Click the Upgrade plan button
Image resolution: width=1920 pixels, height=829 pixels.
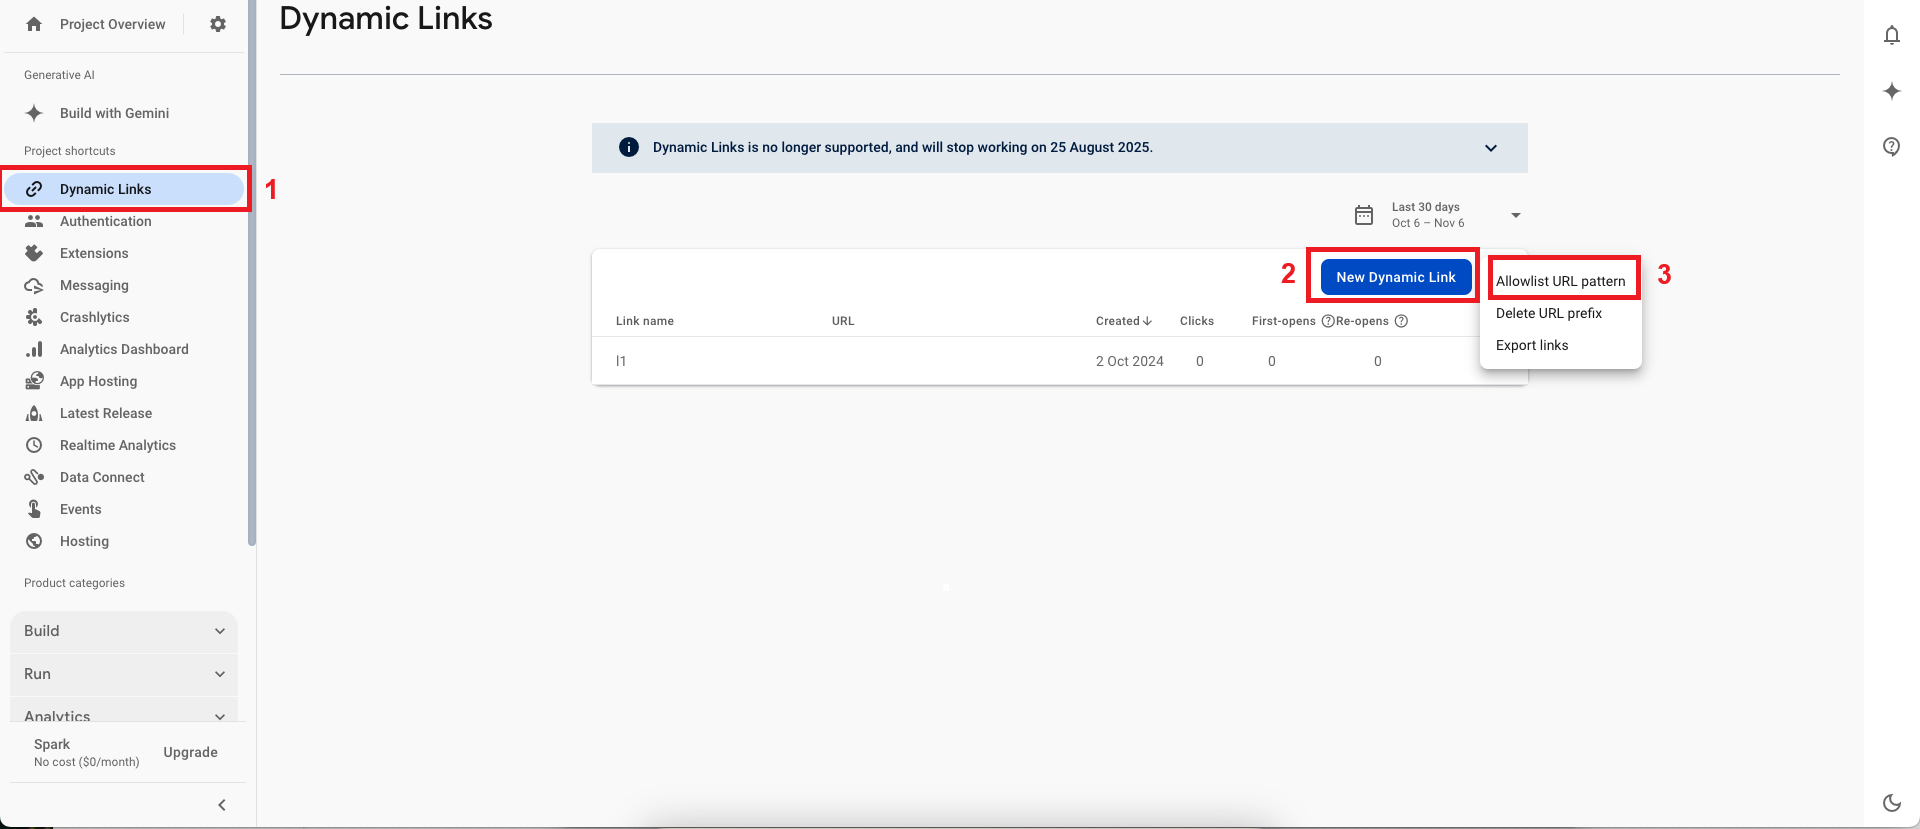pyautogui.click(x=190, y=752)
